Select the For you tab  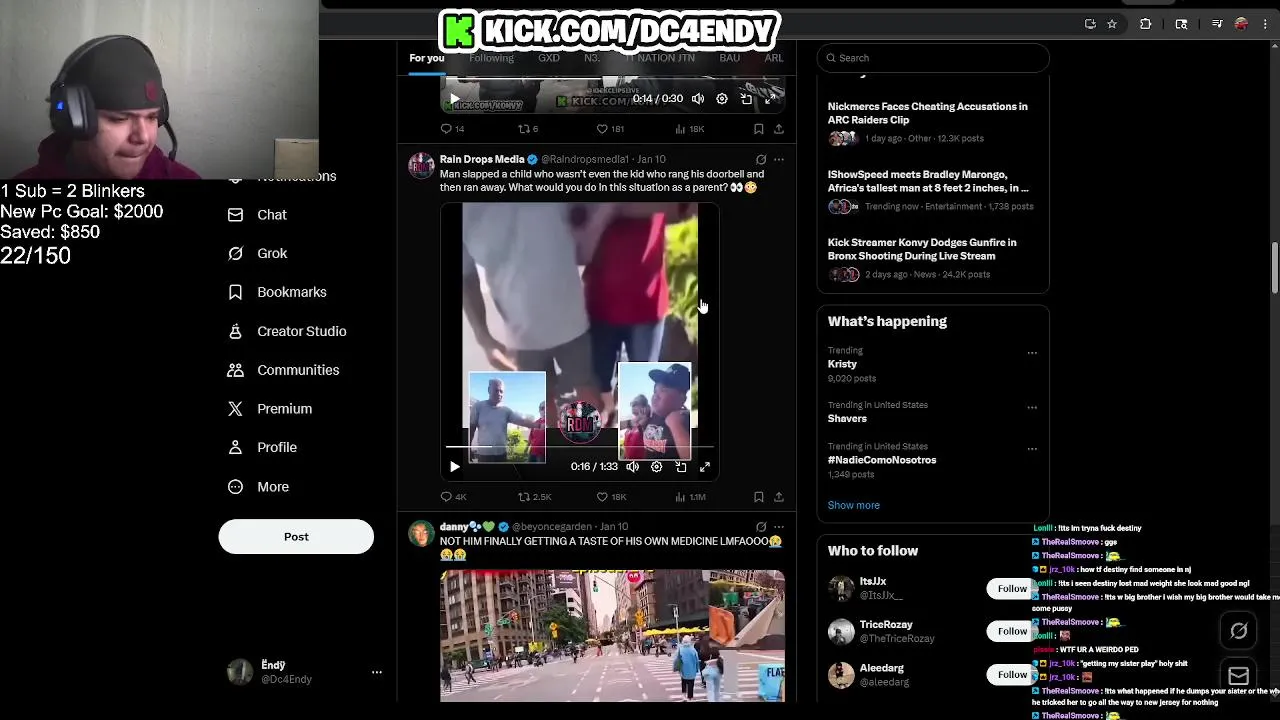click(427, 58)
